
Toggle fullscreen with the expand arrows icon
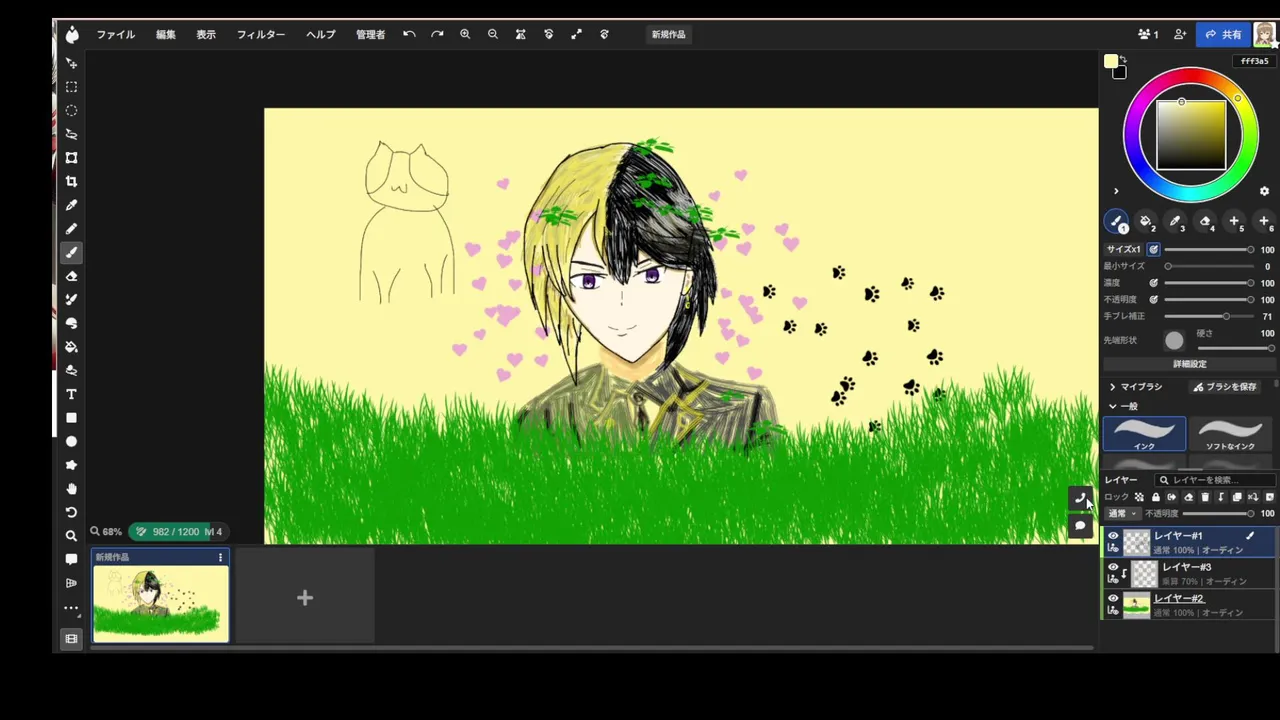coord(576,34)
